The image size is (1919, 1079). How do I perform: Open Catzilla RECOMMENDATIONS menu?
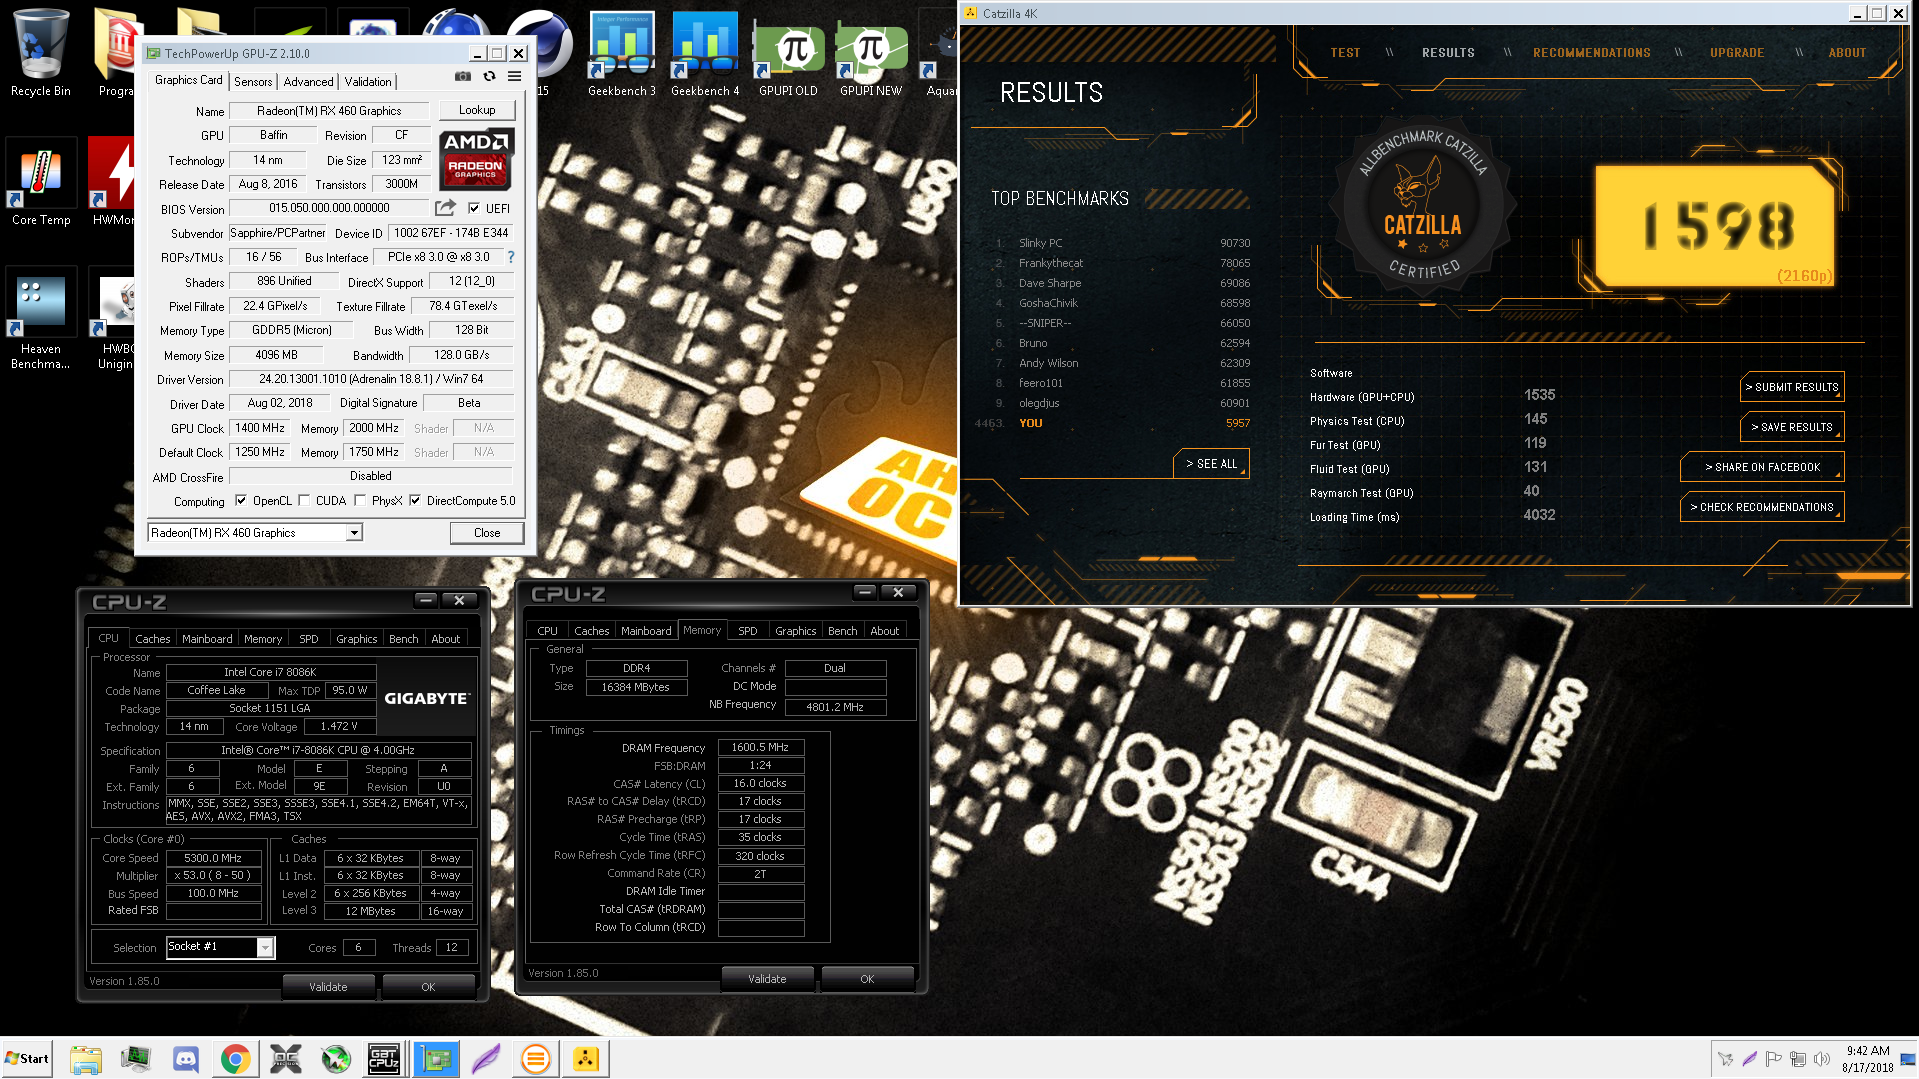[x=1591, y=53]
